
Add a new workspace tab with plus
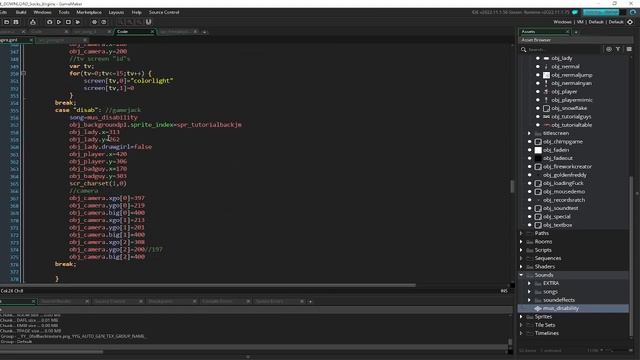(204, 31)
